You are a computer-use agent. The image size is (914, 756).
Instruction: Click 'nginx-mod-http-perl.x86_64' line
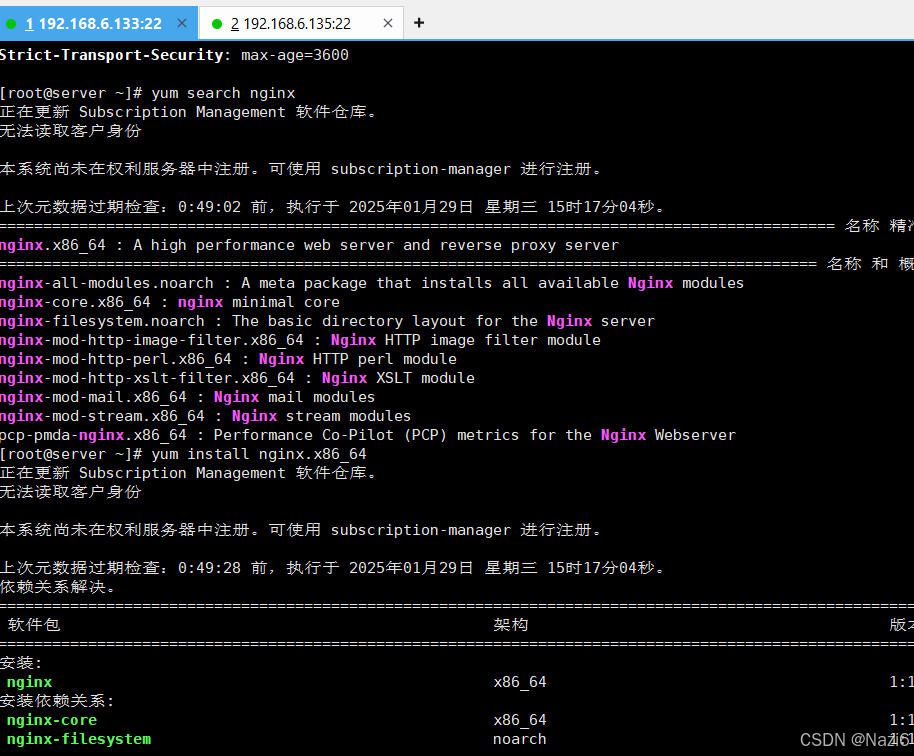pos(228,359)
